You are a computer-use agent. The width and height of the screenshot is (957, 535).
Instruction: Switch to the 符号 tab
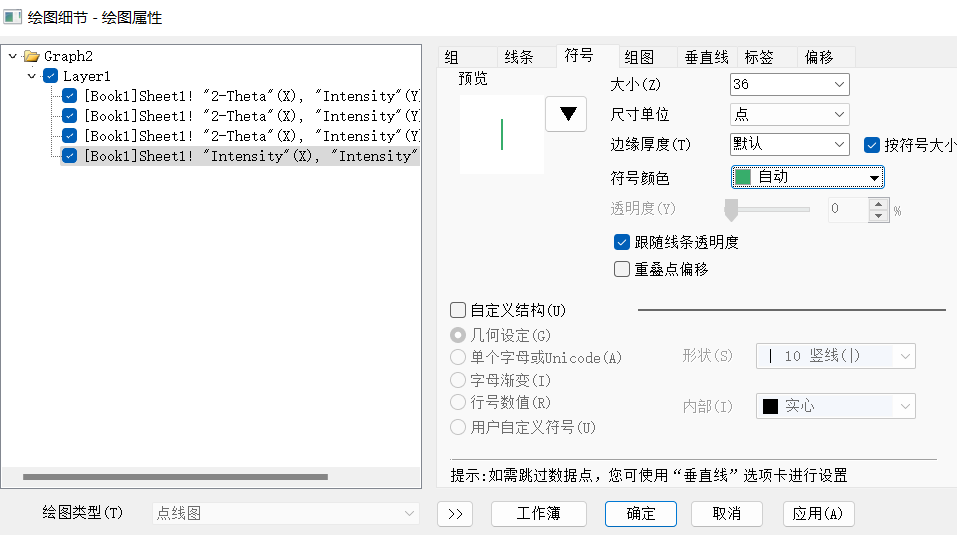(588, 56)
